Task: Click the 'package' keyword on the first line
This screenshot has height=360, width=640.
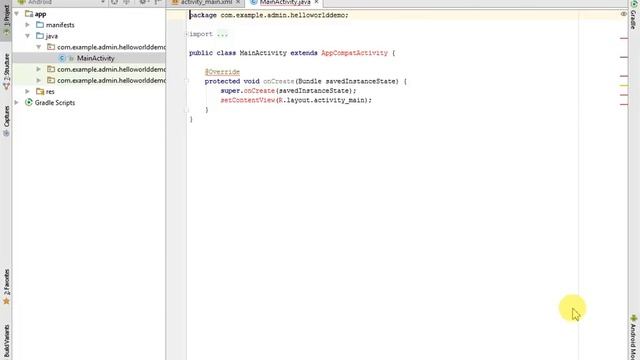Action: 203,15
